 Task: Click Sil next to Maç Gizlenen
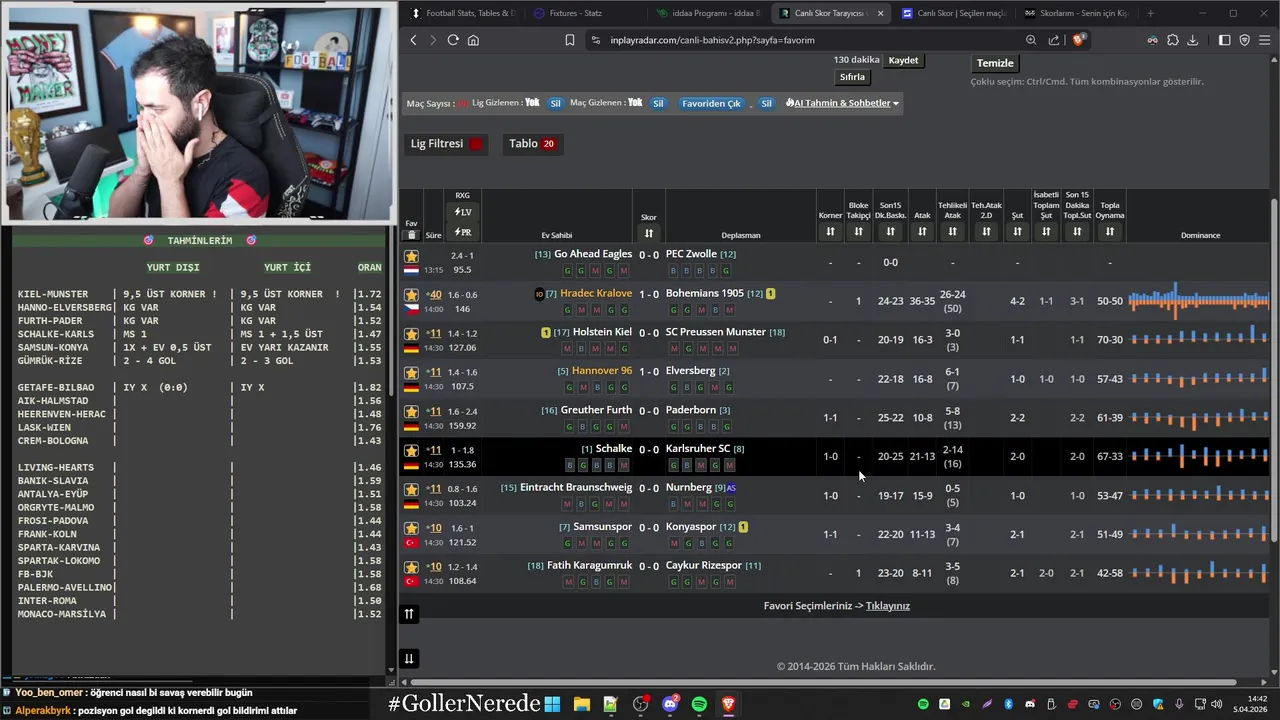pyautogui.click(x=658, y=103)
